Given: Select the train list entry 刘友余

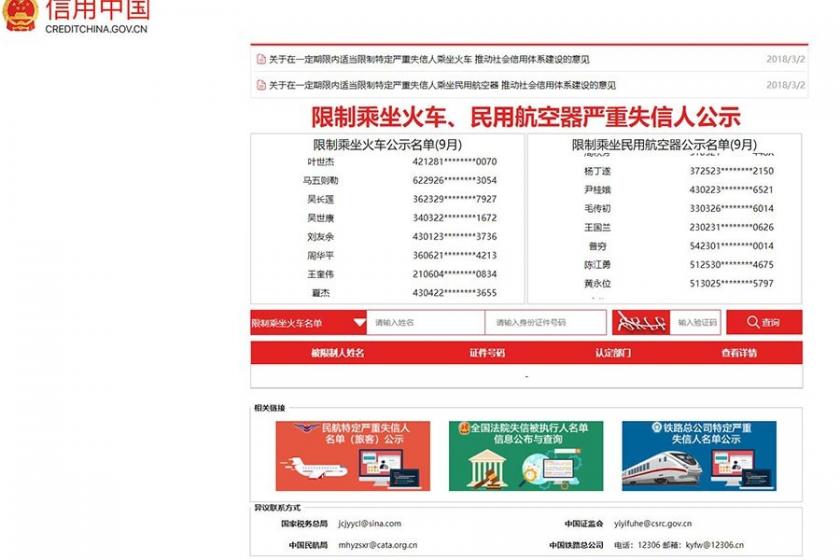Looking at the screenshot, I should coord(320,237).
